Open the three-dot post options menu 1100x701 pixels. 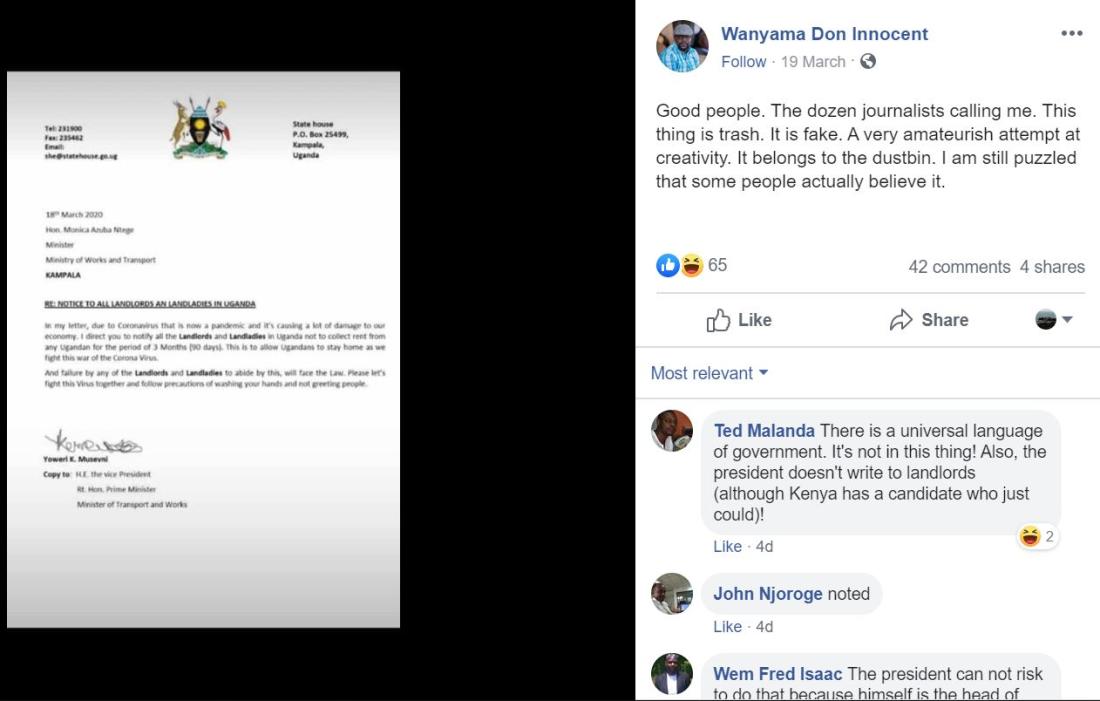pyautogui.click(x=1071, y=34)
